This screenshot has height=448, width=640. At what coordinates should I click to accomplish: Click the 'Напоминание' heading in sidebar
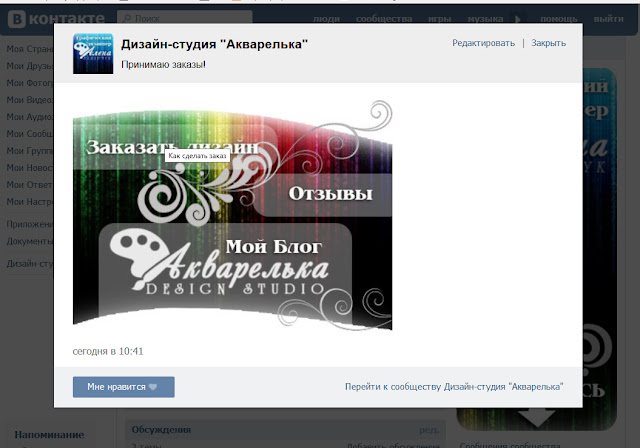(x=49, y=435)
